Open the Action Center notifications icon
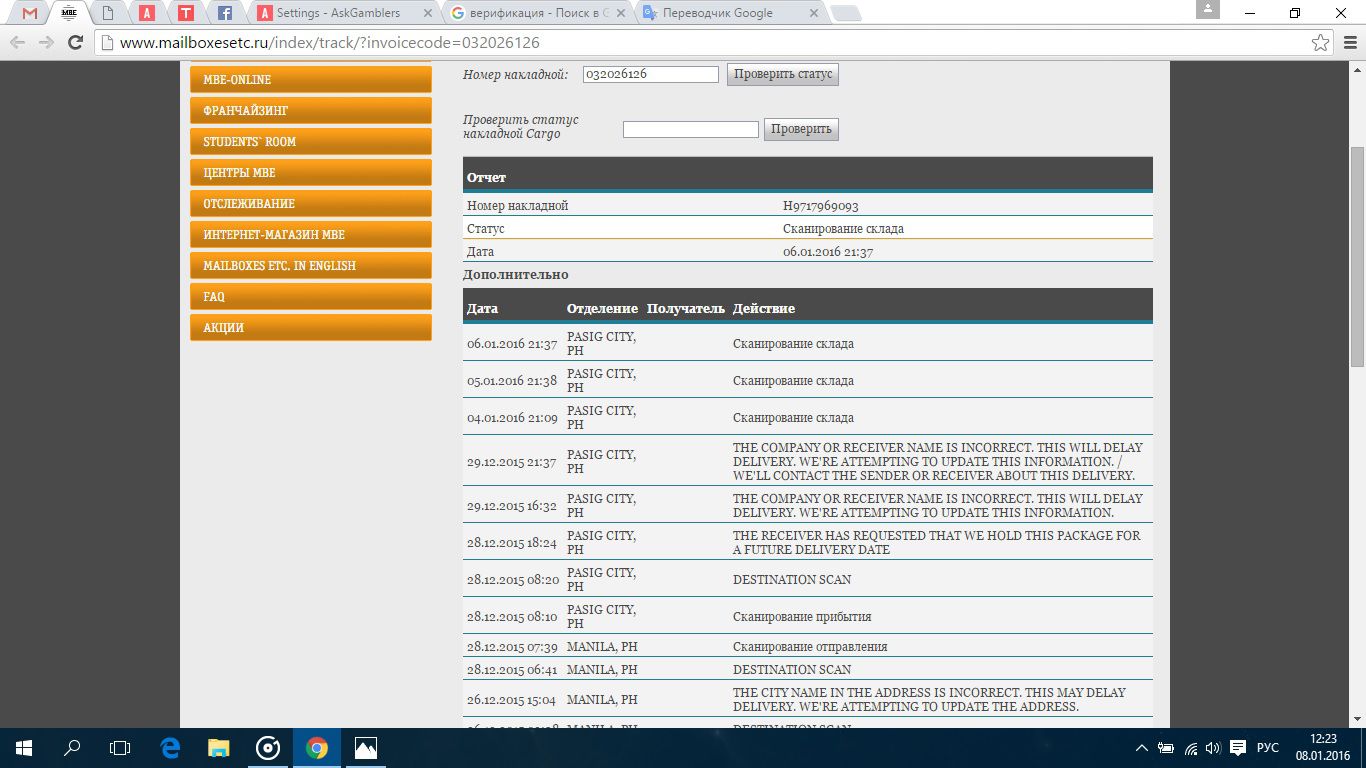1366x768 pixels. pos(1237,748)
